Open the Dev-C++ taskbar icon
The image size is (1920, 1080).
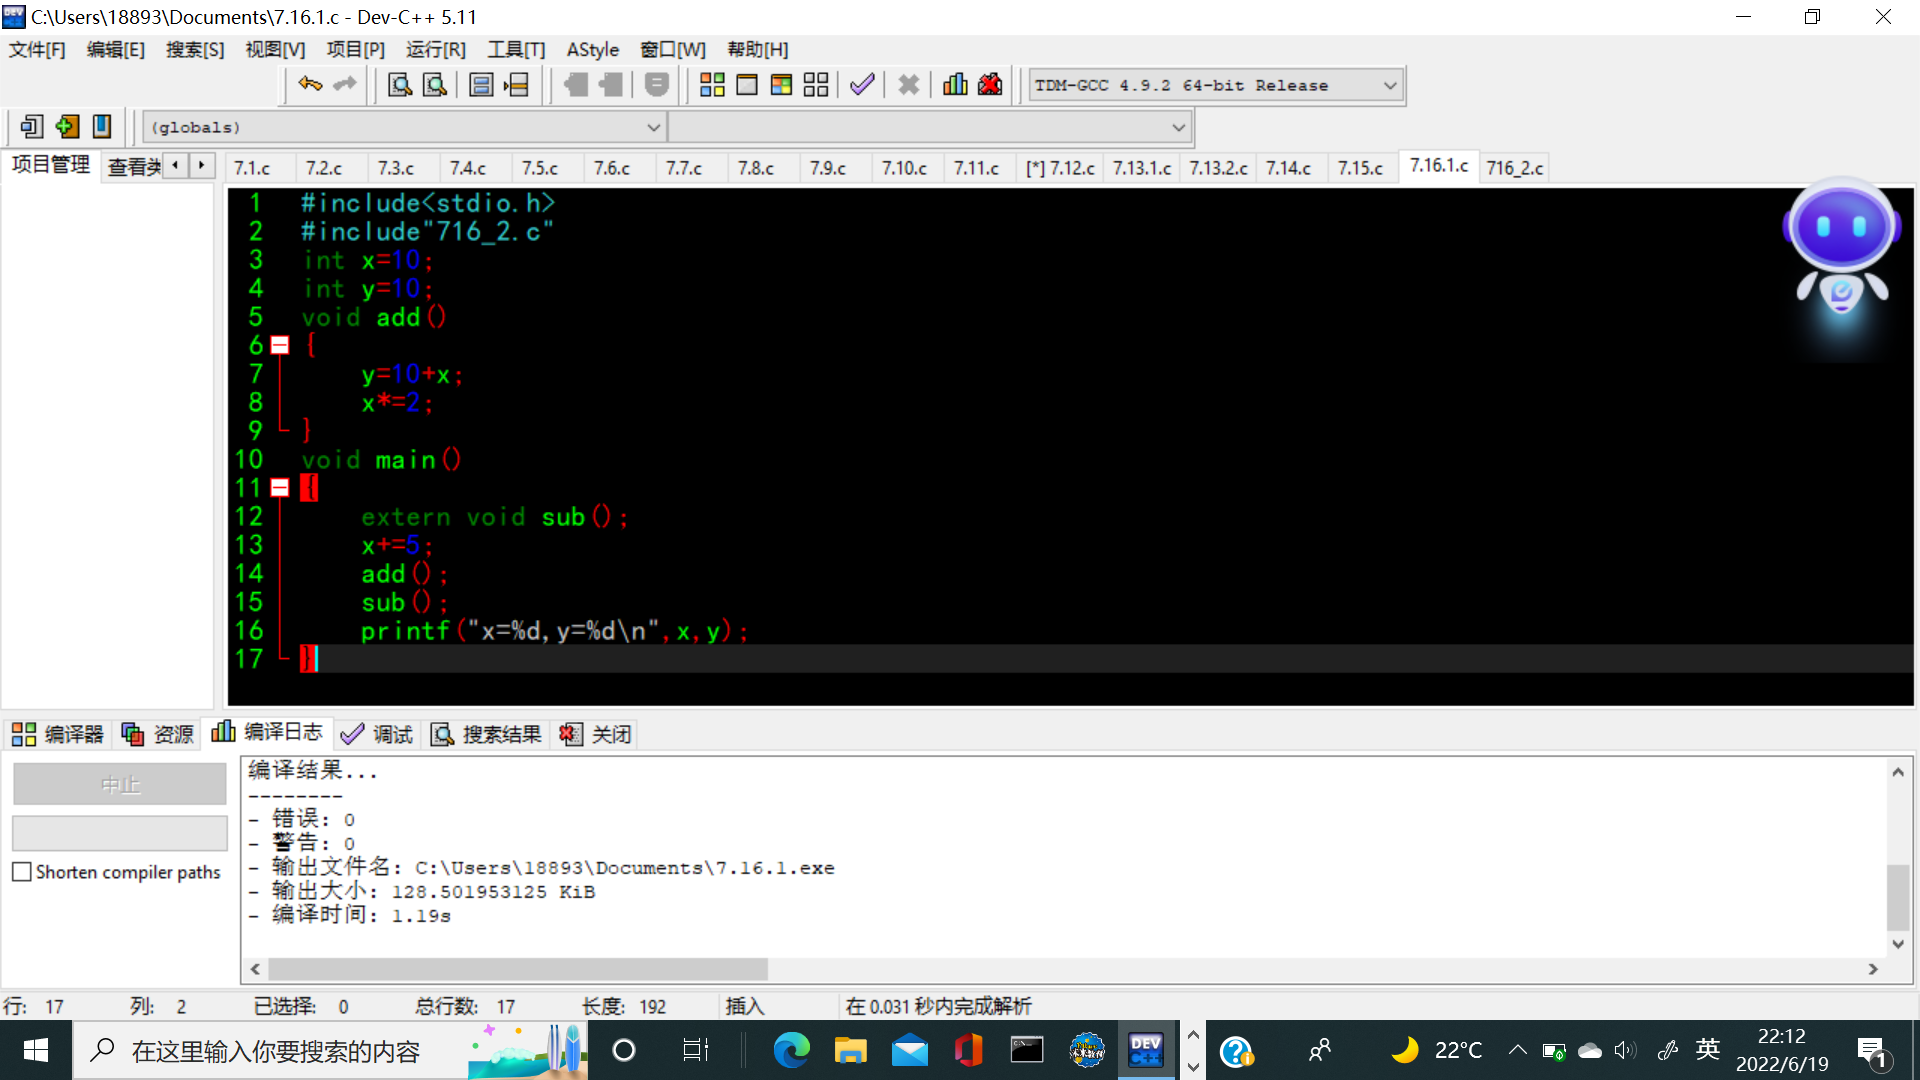pyautogui.click(x=1145, y=1050)
